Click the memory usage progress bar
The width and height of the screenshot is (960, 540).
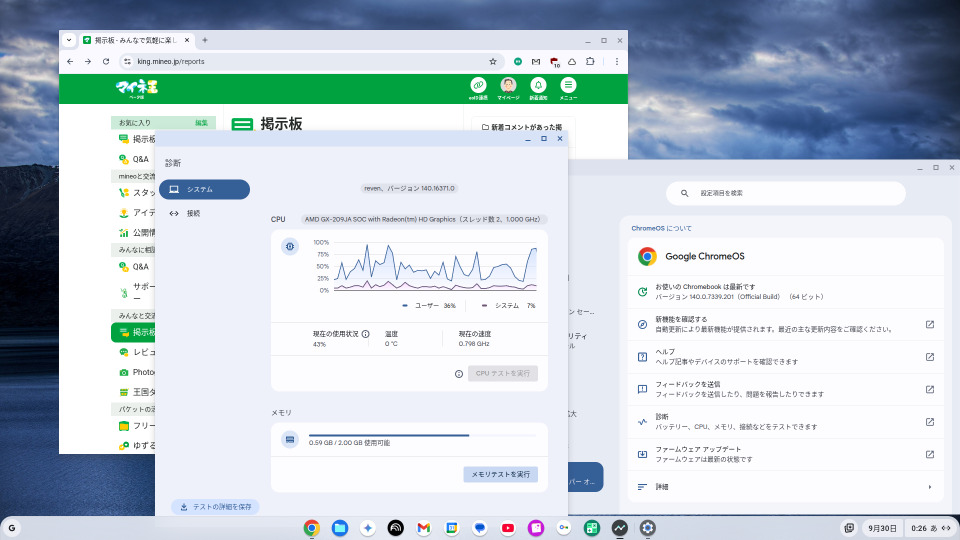(422, 435)
